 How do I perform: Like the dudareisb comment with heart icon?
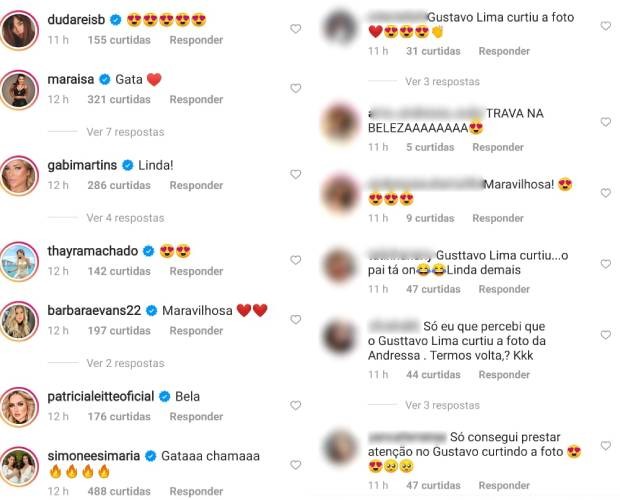point(295,29)
